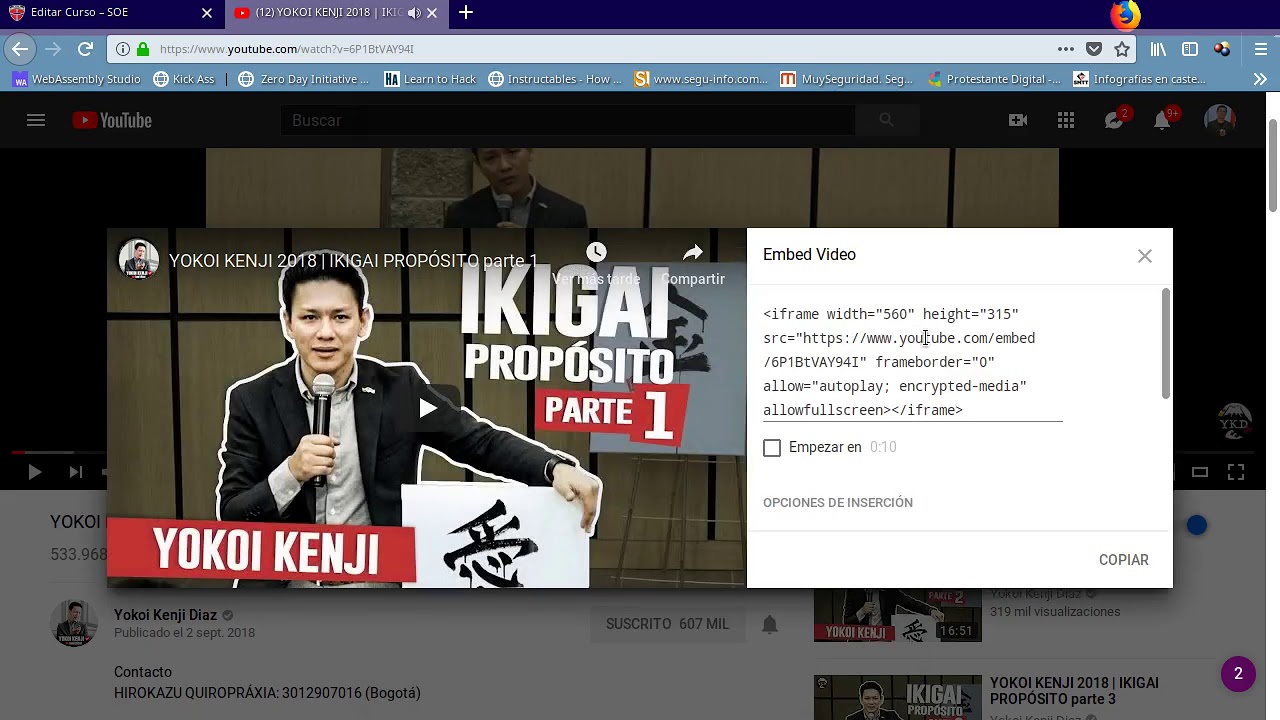Viewport: 1280px width, 720px height.
Task: Open the Kick Ass bookmark
Action: [184, 79]
